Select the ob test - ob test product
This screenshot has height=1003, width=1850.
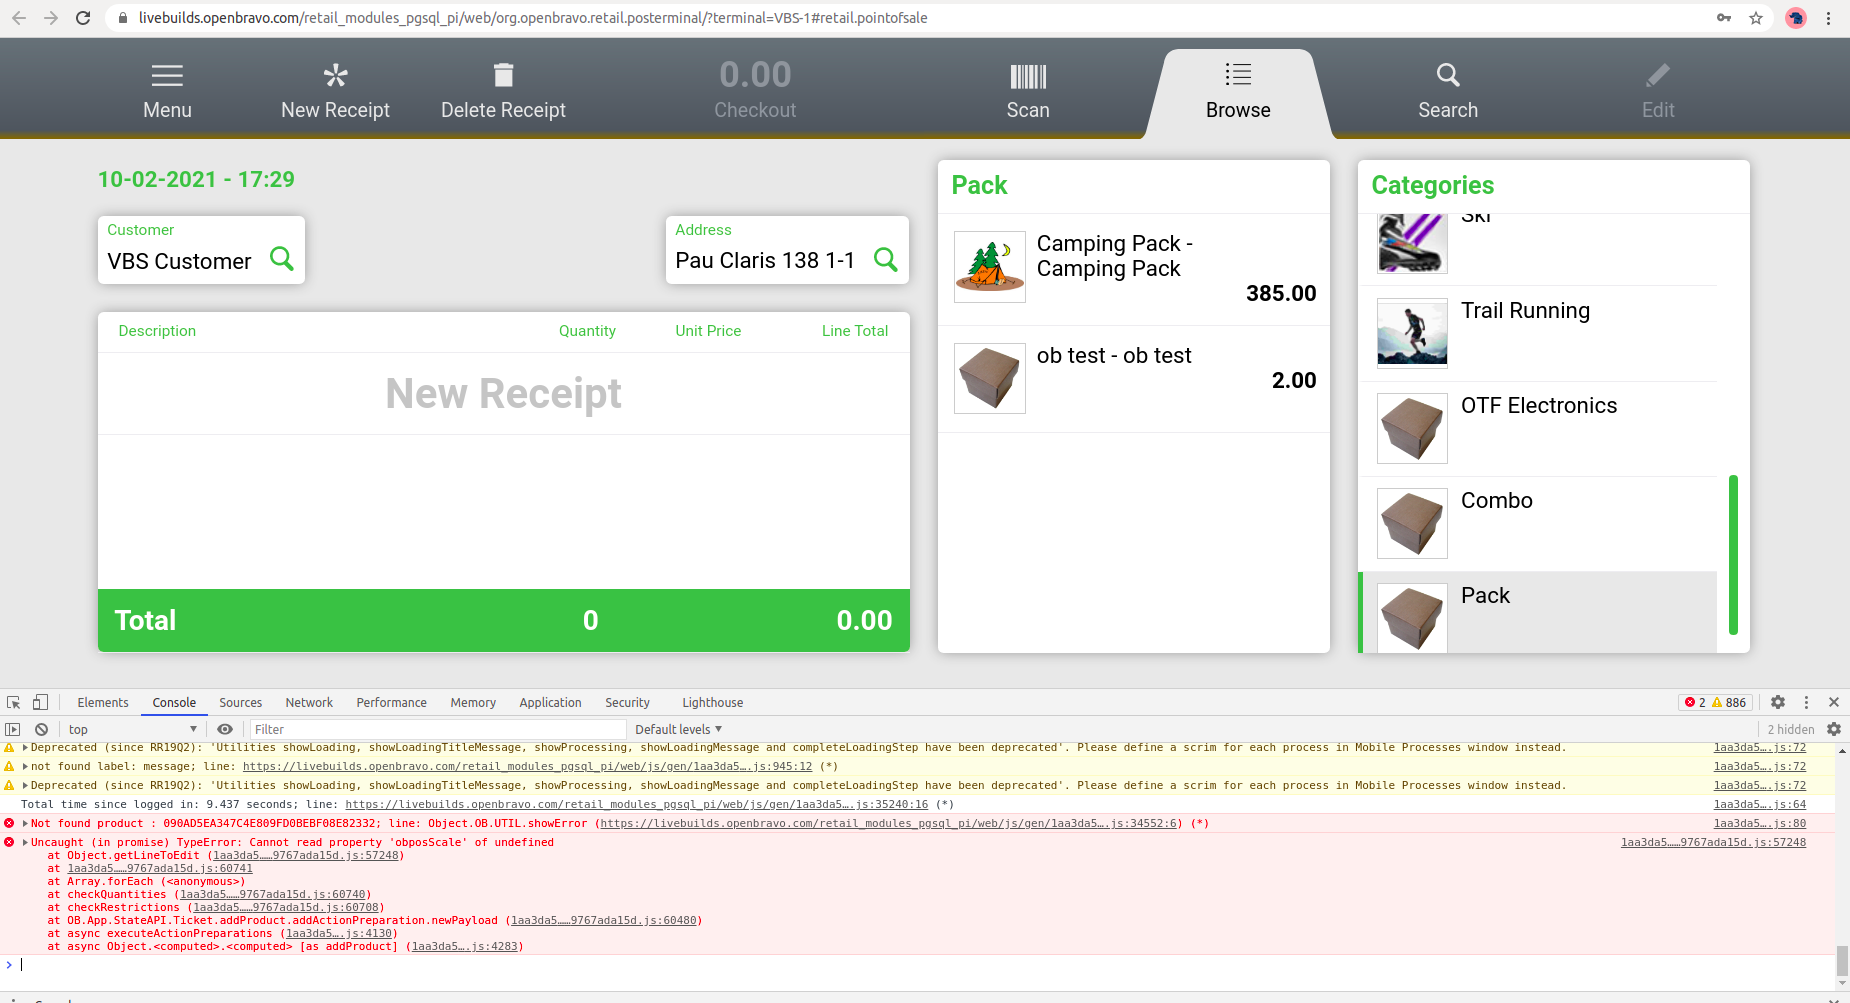[1134, 379]
